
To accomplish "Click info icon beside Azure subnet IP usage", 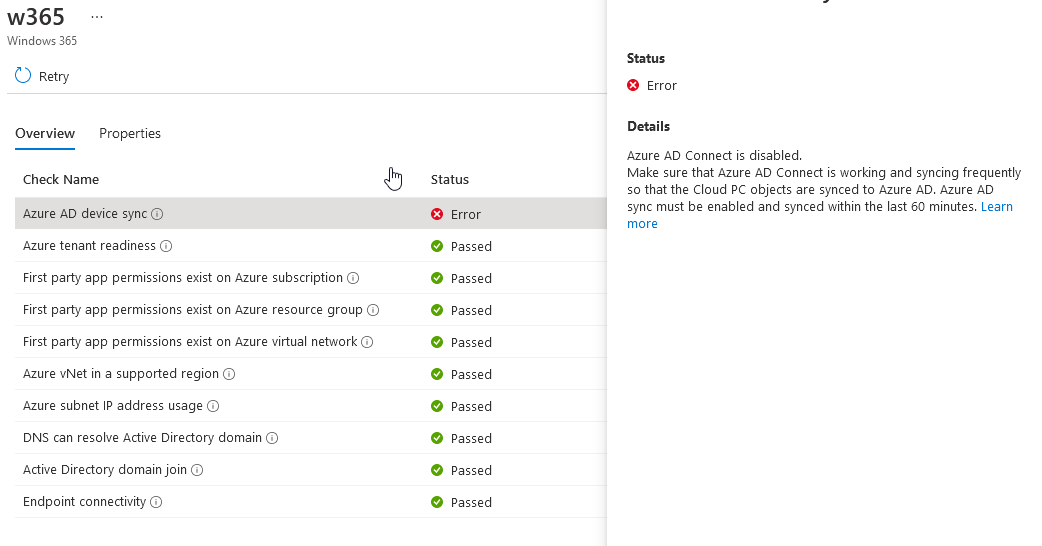I will tap(213, 406).
